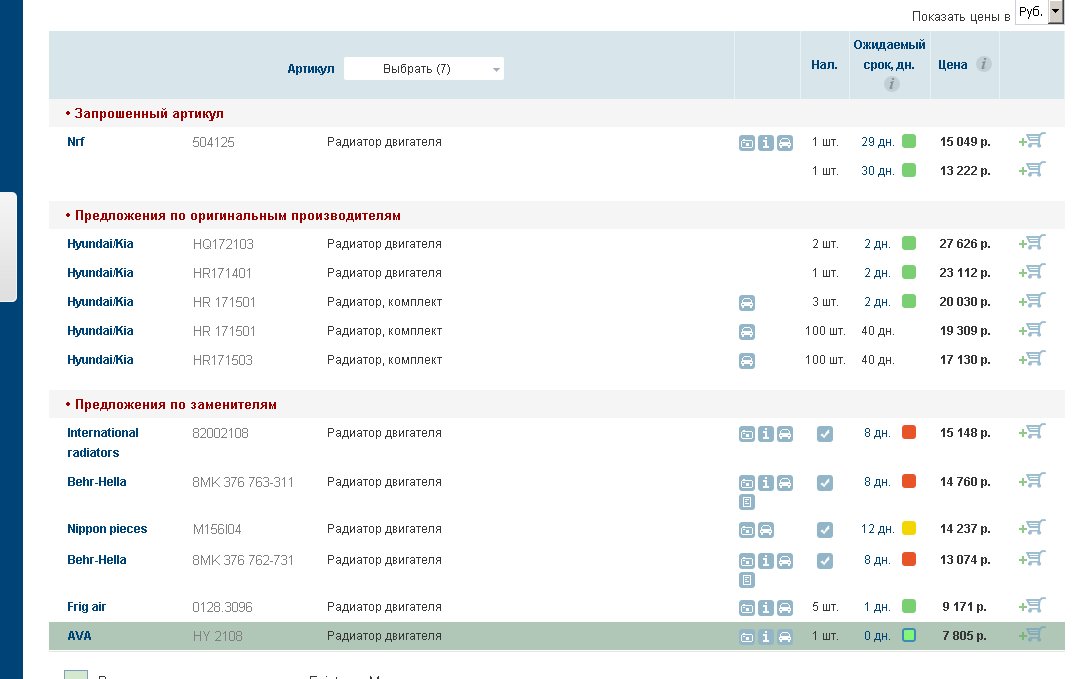Open photo icon for International radiators 82002108

click(747, 434)
